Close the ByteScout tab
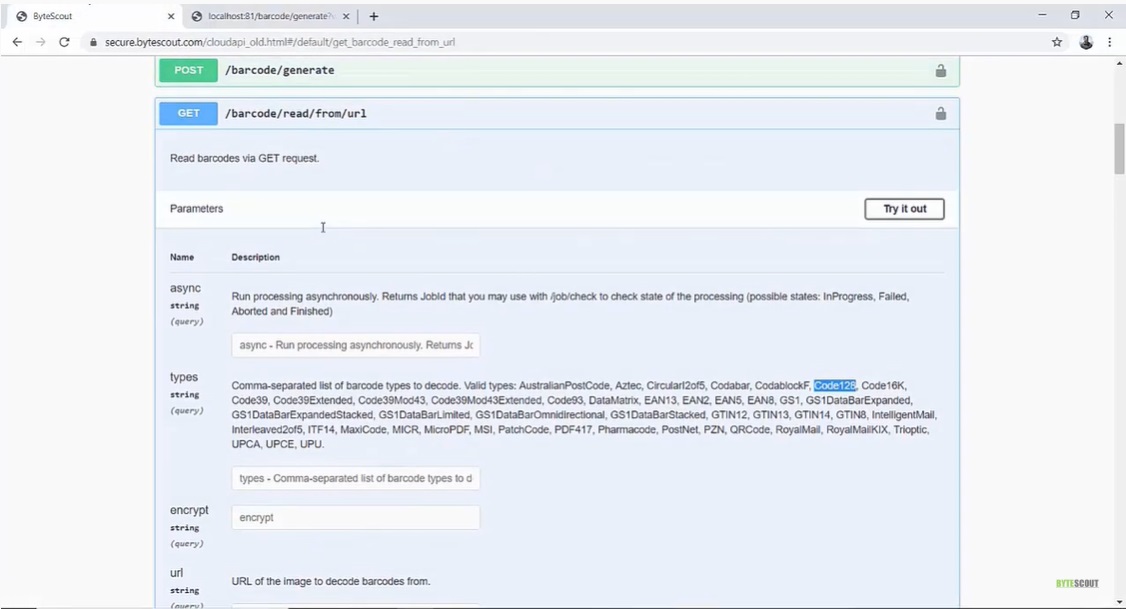This screenshot has width=1126, height=609. point(171,16)
